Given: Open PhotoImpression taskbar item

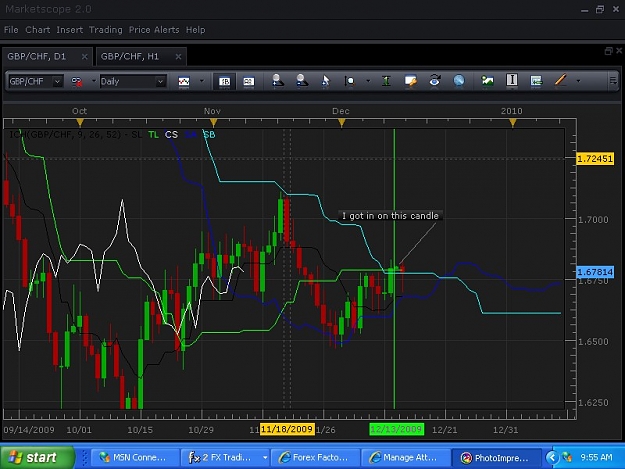Looking at the screenshot, I should pyautogui.click(x=496, y=458).
